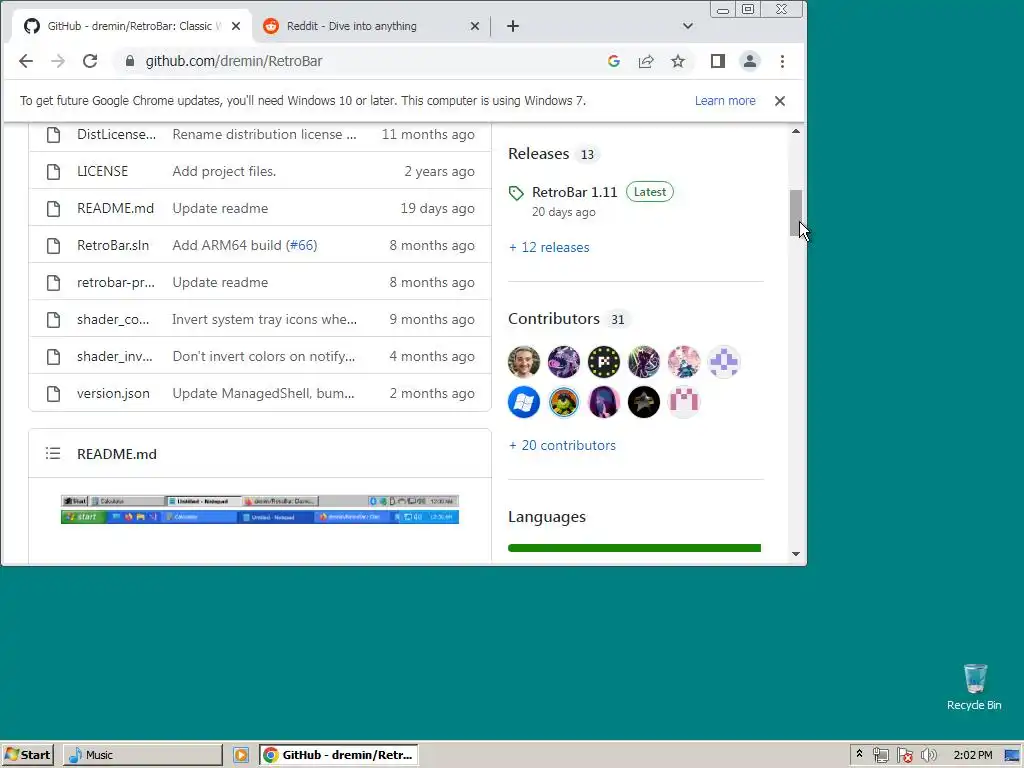Click the page scrollbar thumb
1024x768 pixels.
[x=795, y=214]
